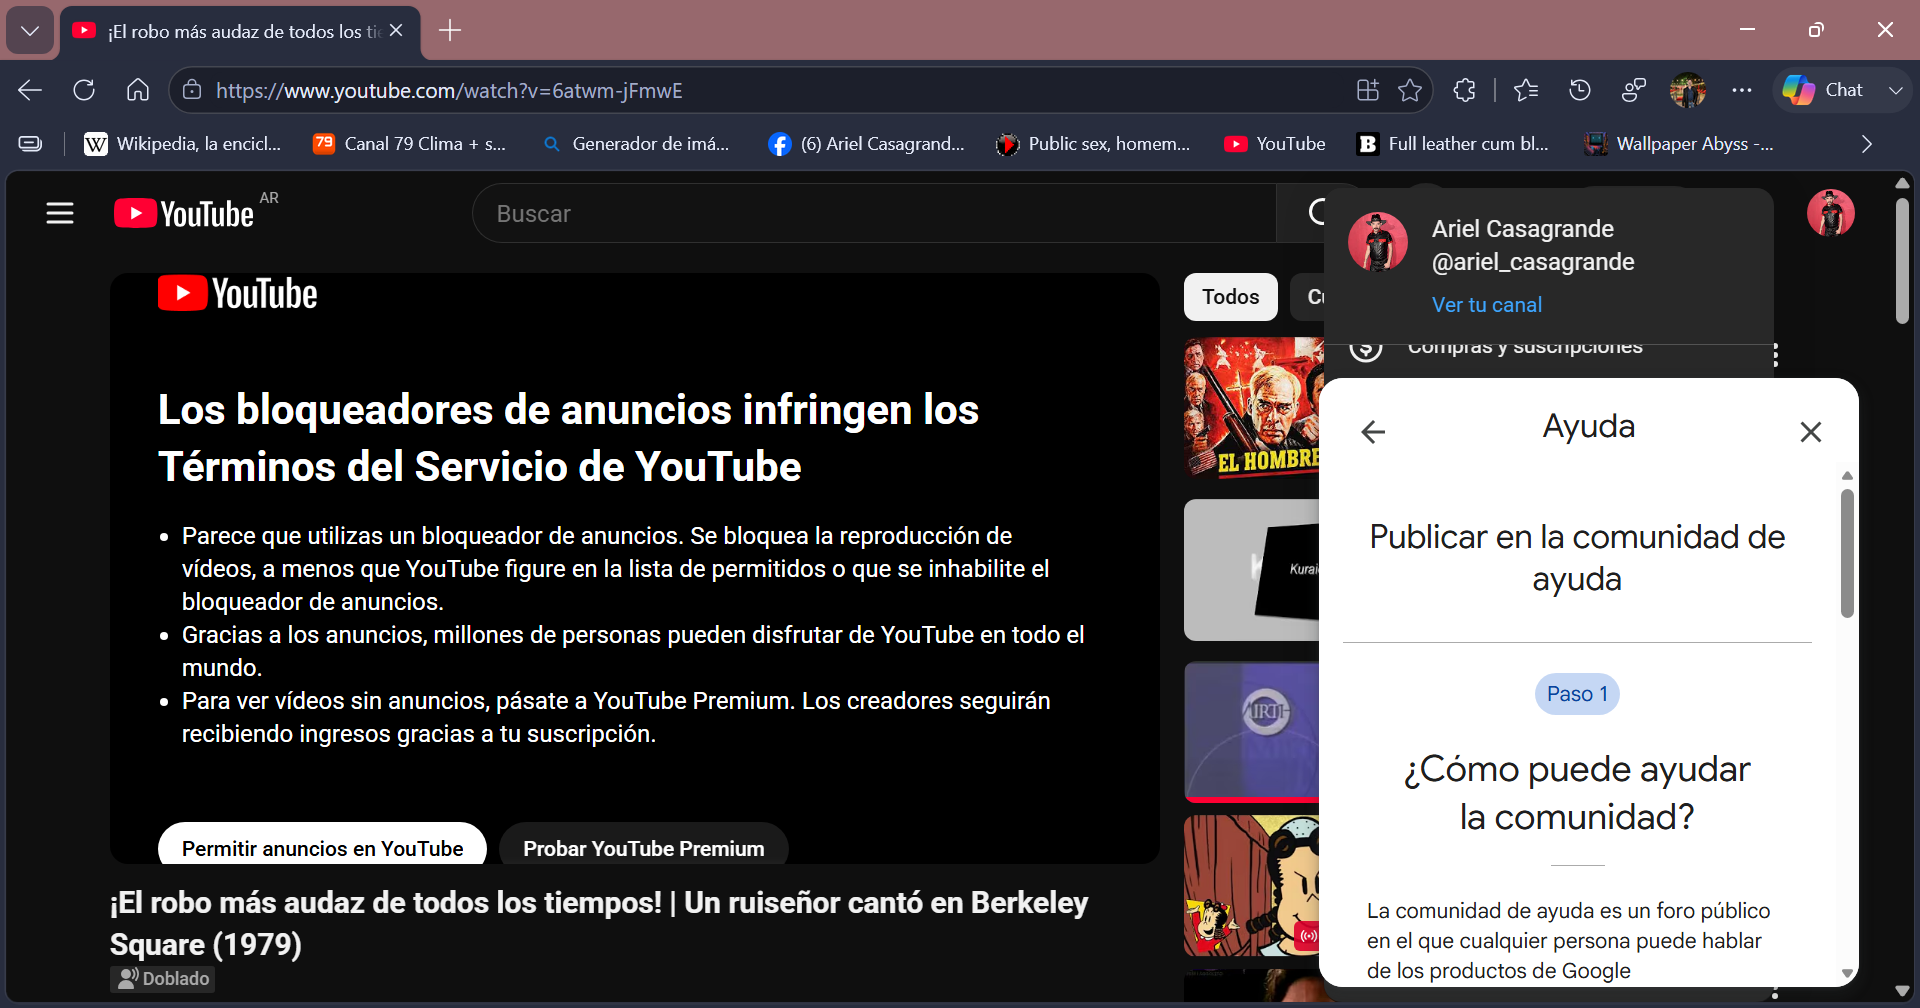The height and width of the screenshot is (1008, 1920).
Task: Open a new browser tab
Action: click(450, 31)
